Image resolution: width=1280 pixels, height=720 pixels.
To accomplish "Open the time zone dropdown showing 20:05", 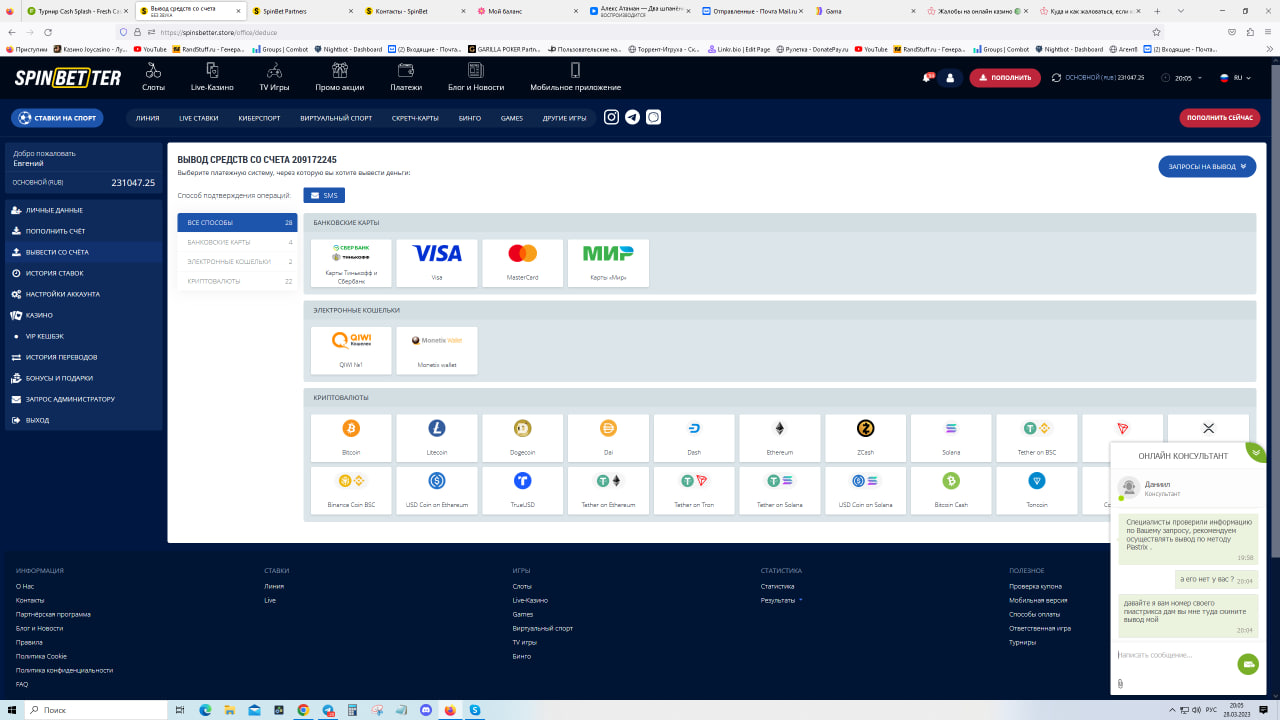I will point(1182,78).
